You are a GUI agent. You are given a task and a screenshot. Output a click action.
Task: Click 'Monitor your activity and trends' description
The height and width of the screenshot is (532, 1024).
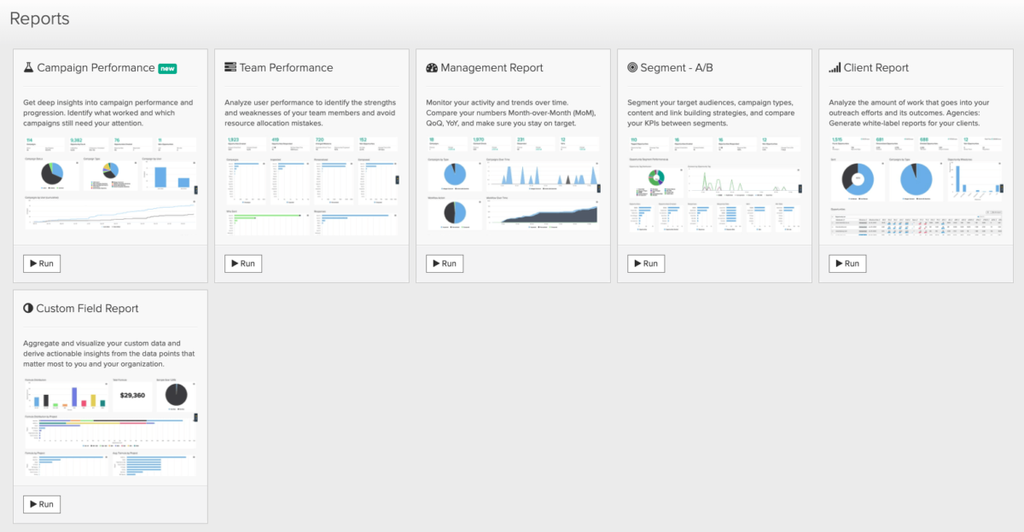point(511,113)
